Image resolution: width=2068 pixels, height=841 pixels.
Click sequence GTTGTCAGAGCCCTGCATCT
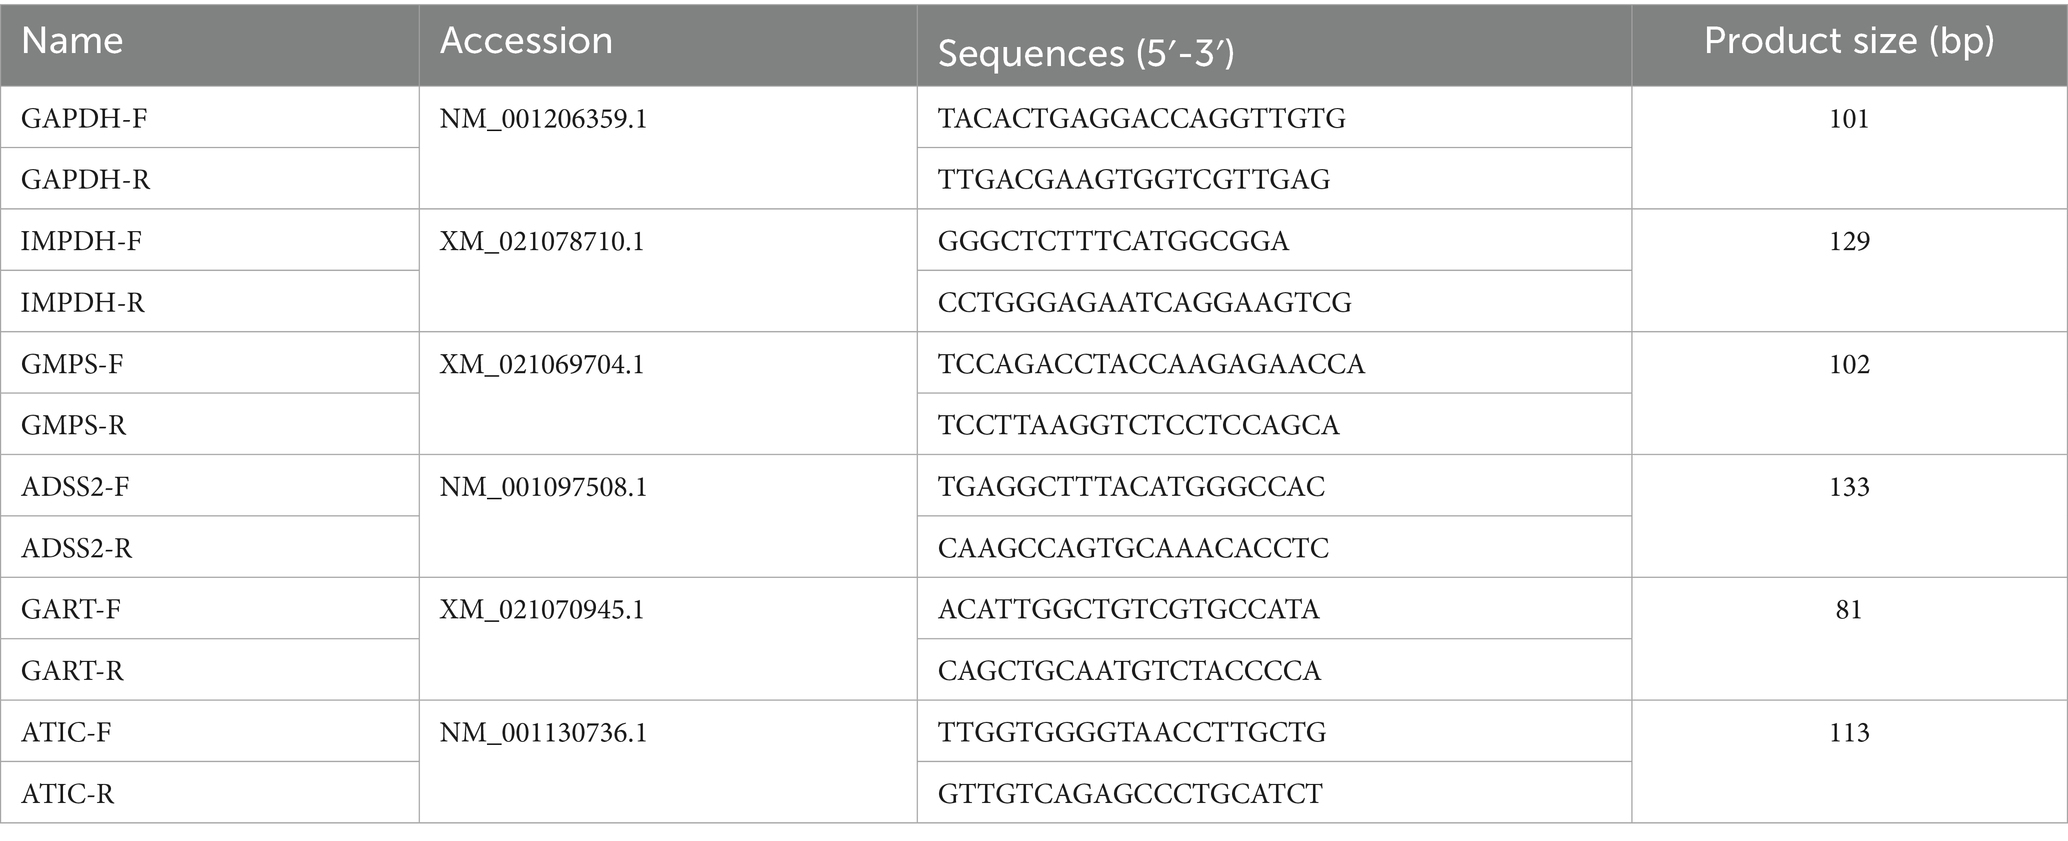(1130, 794)
